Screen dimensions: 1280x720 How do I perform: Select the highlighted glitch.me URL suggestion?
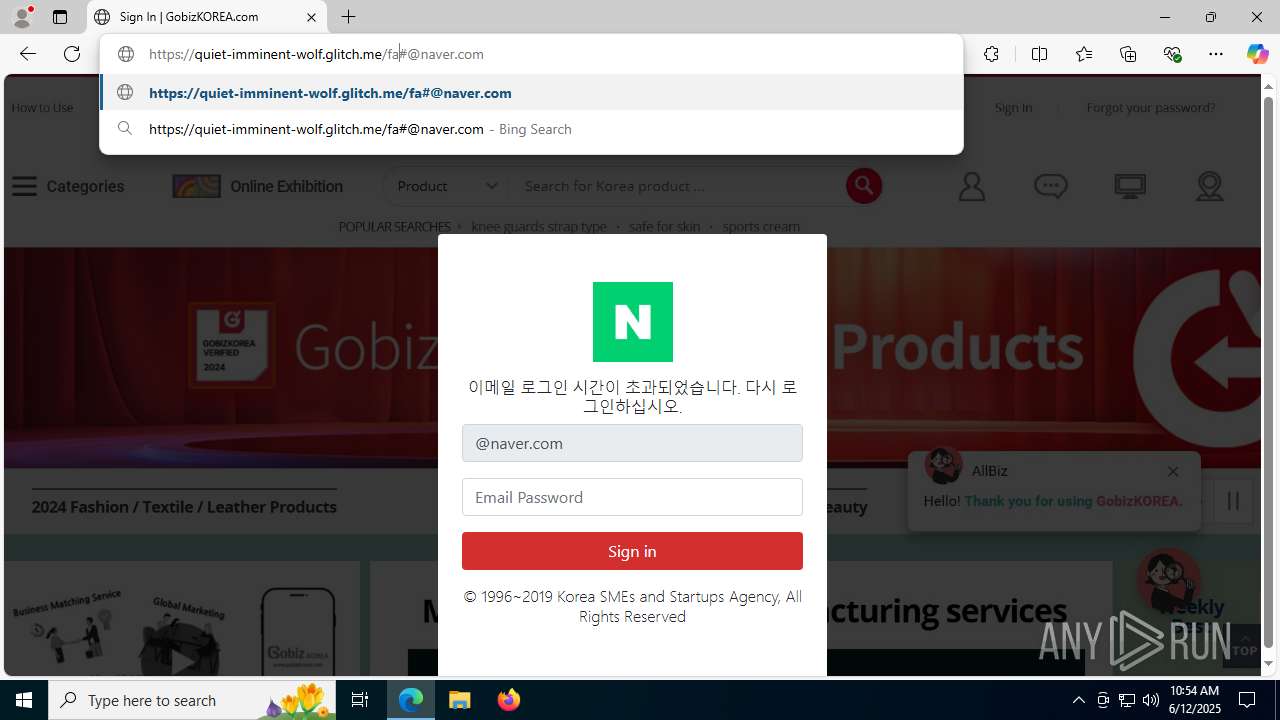[x=531, y=93]
